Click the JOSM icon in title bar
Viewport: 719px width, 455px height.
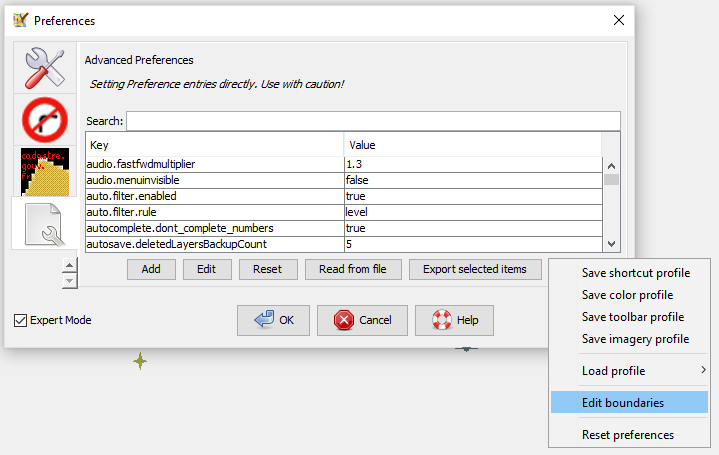19,20
